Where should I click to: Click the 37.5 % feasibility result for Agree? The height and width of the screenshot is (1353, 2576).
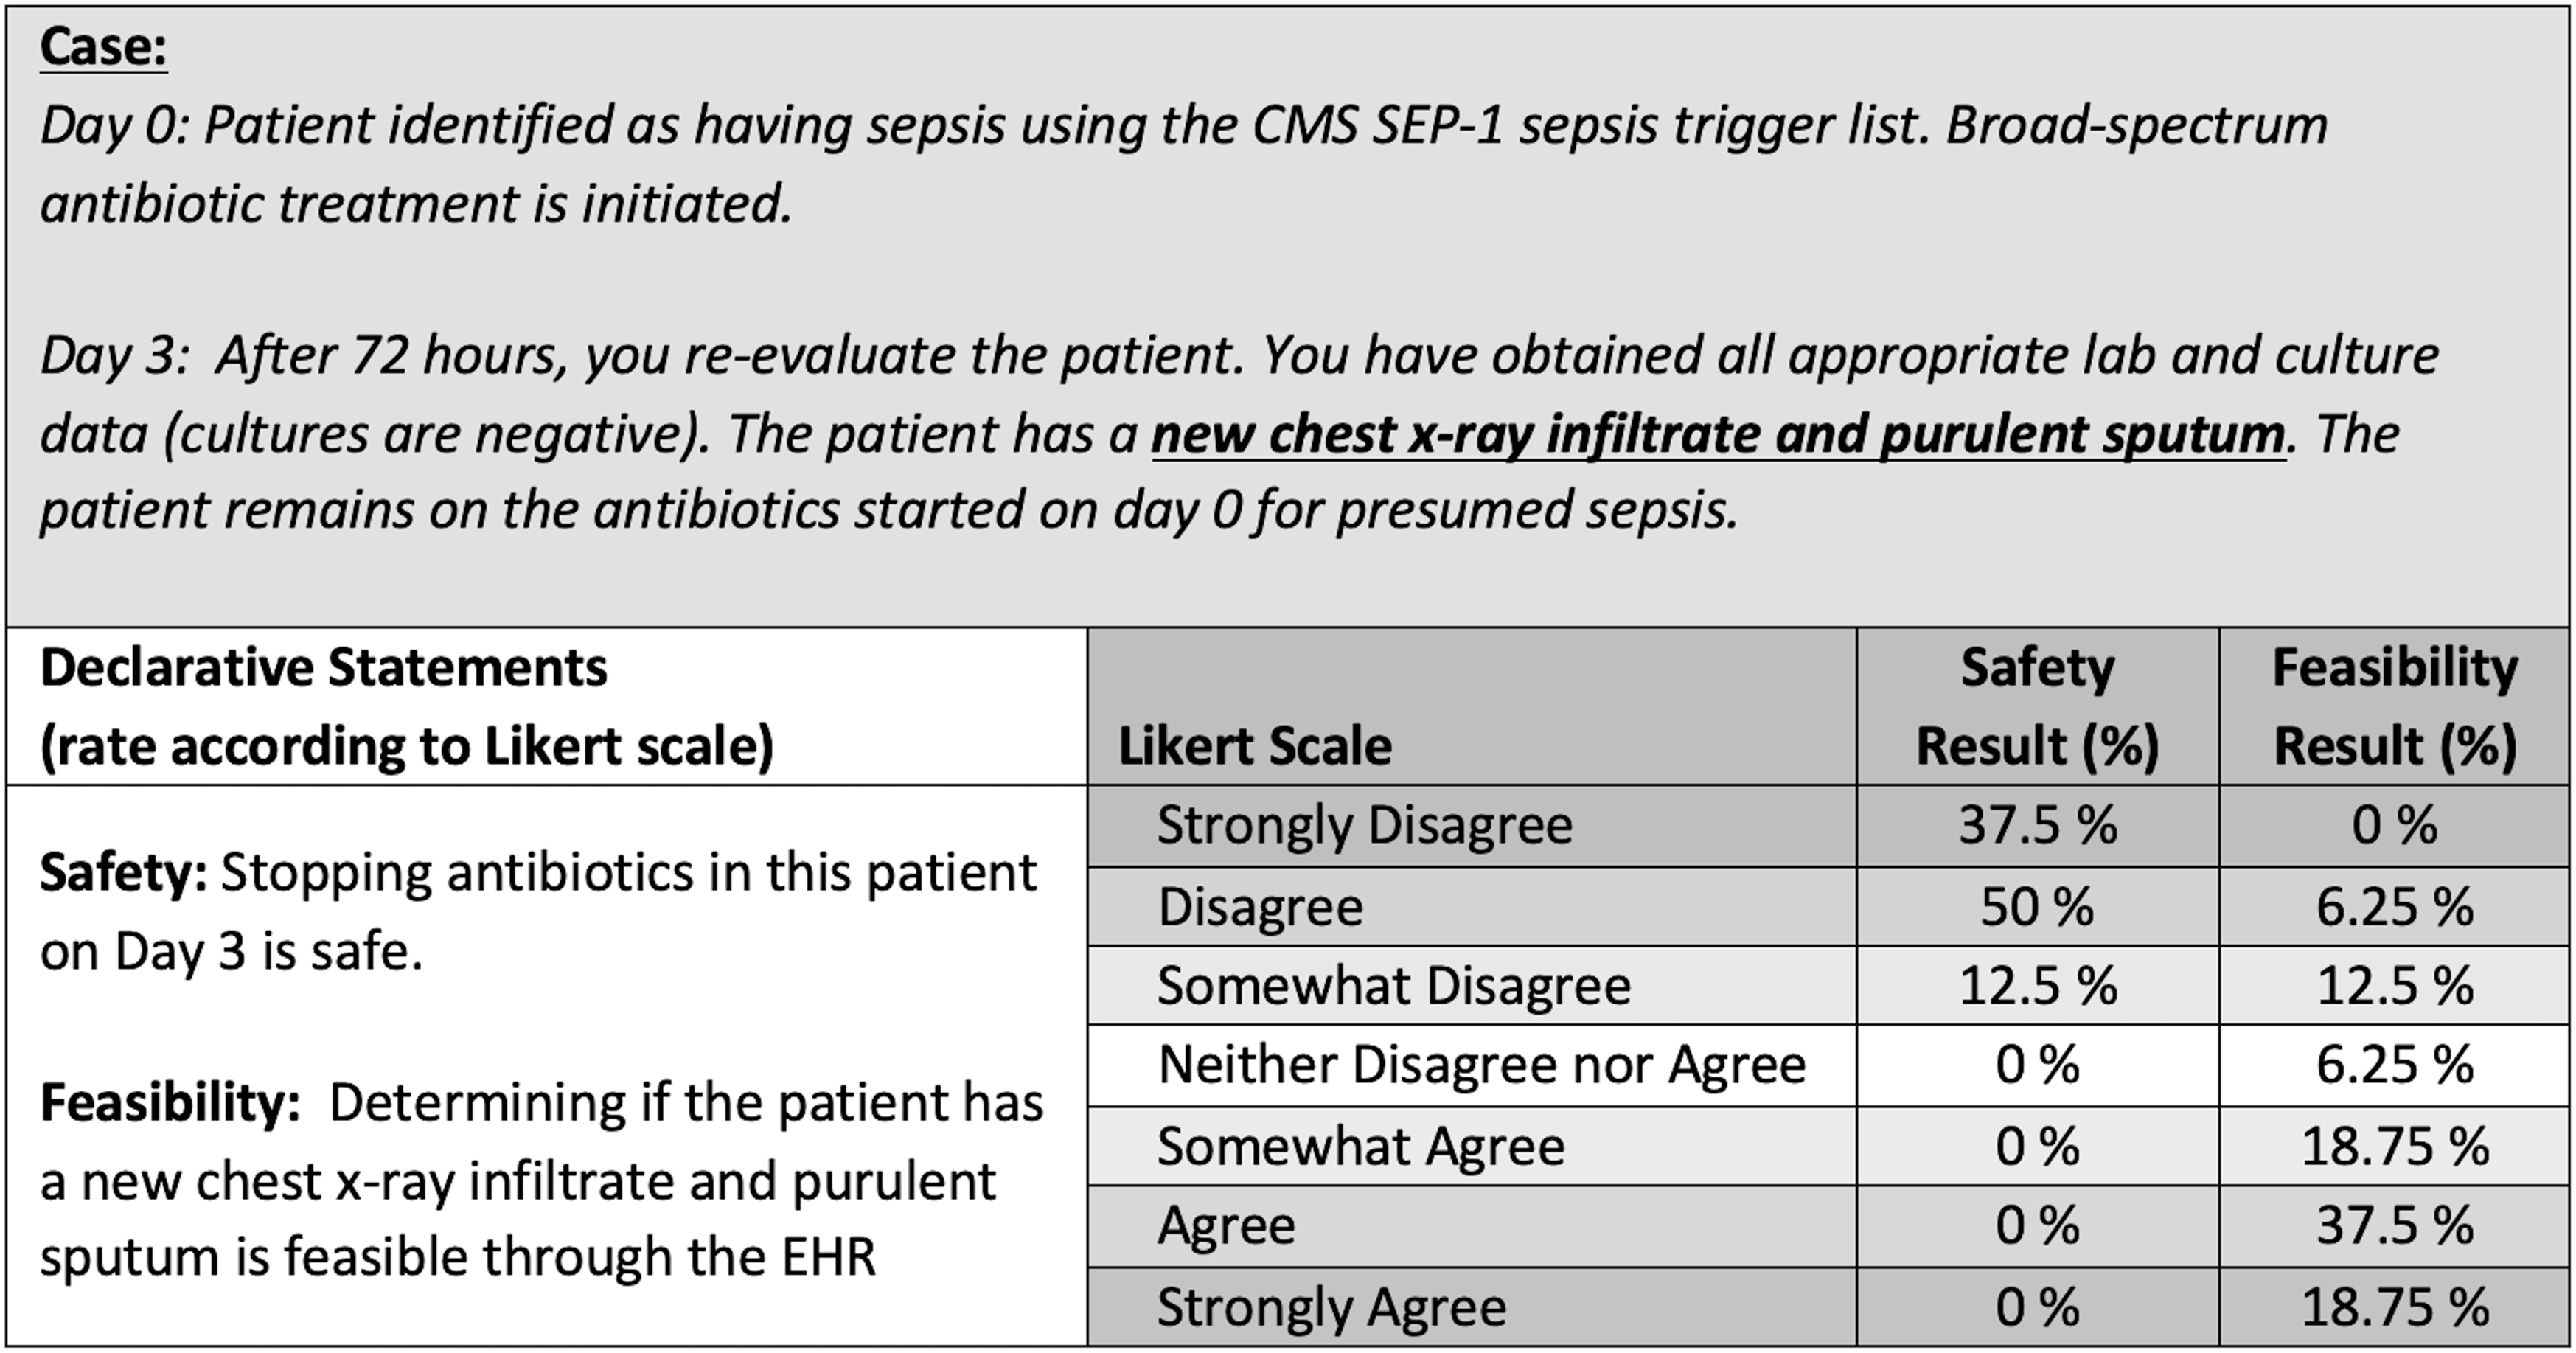[x=2395, y=1226]
